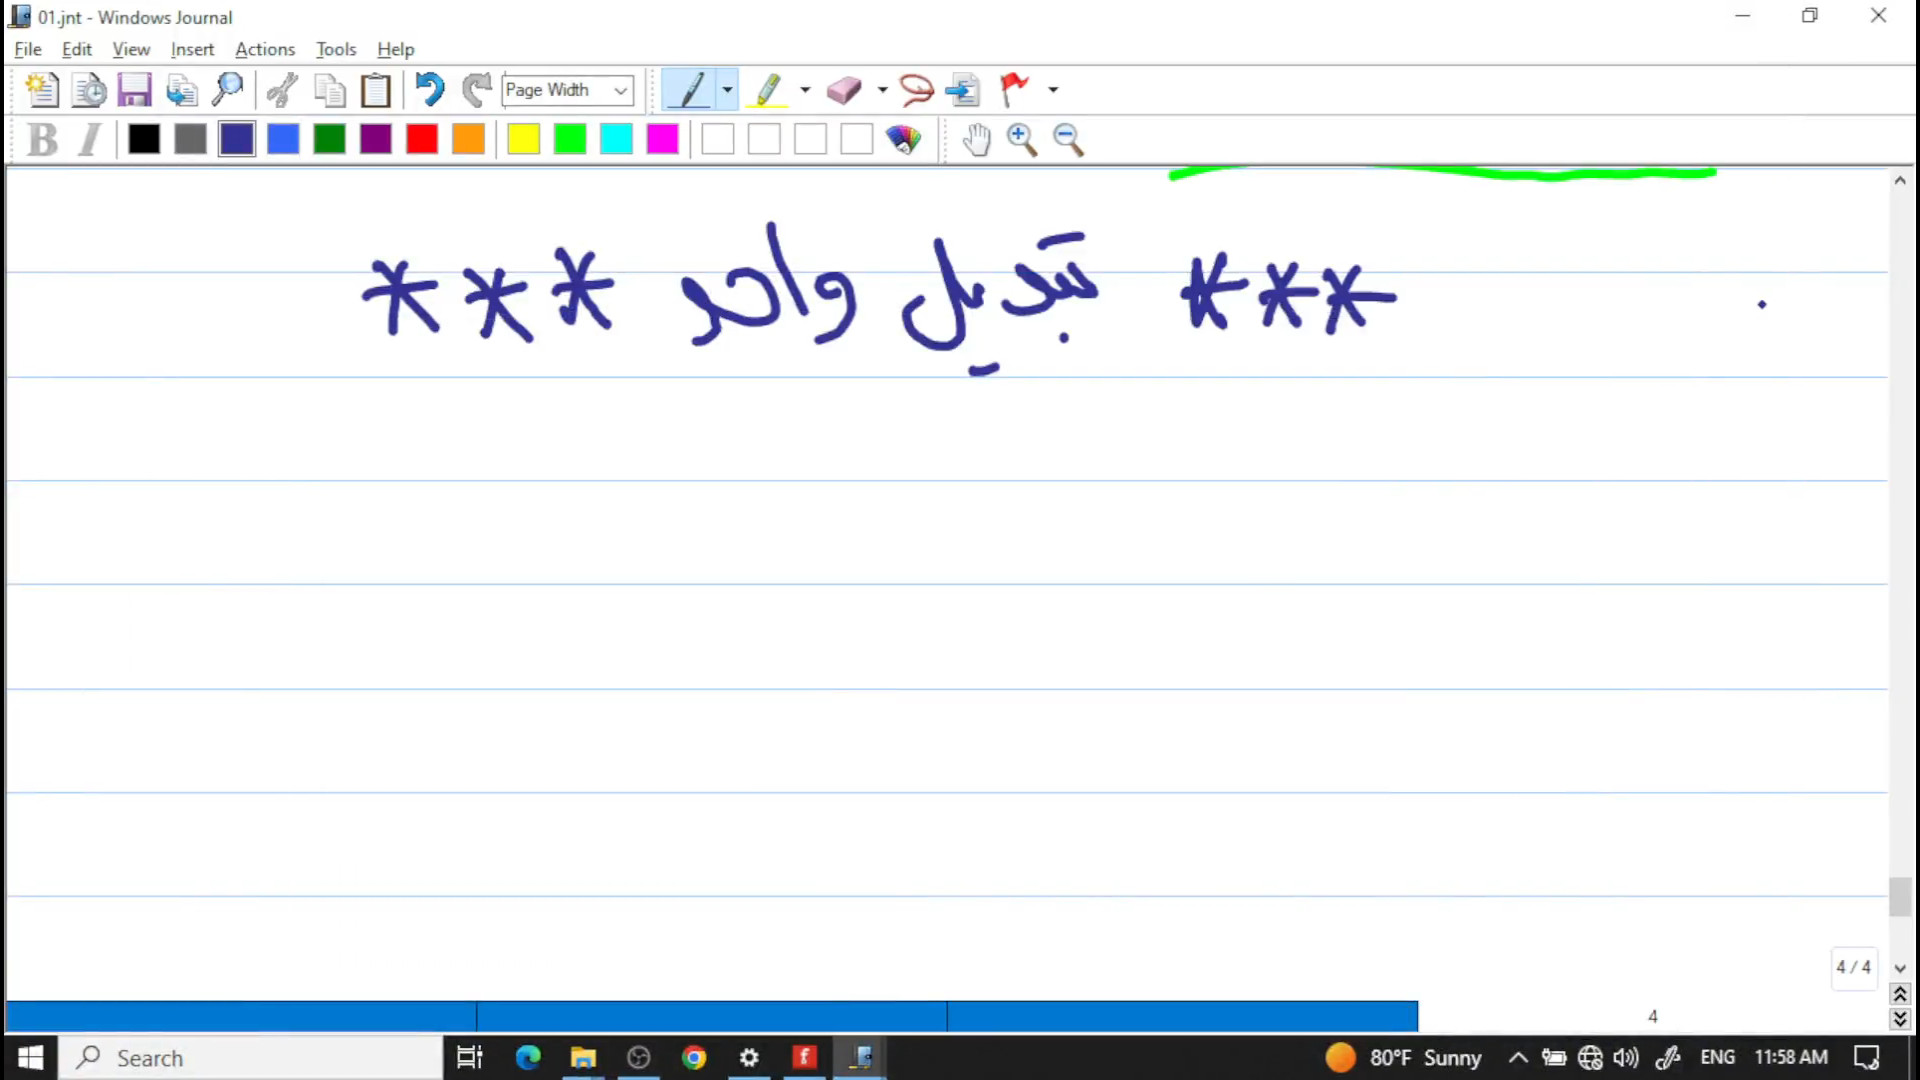Open Task View from the taskbar
Screen dimensions: 1920x1080
[x=470, y=1058]
